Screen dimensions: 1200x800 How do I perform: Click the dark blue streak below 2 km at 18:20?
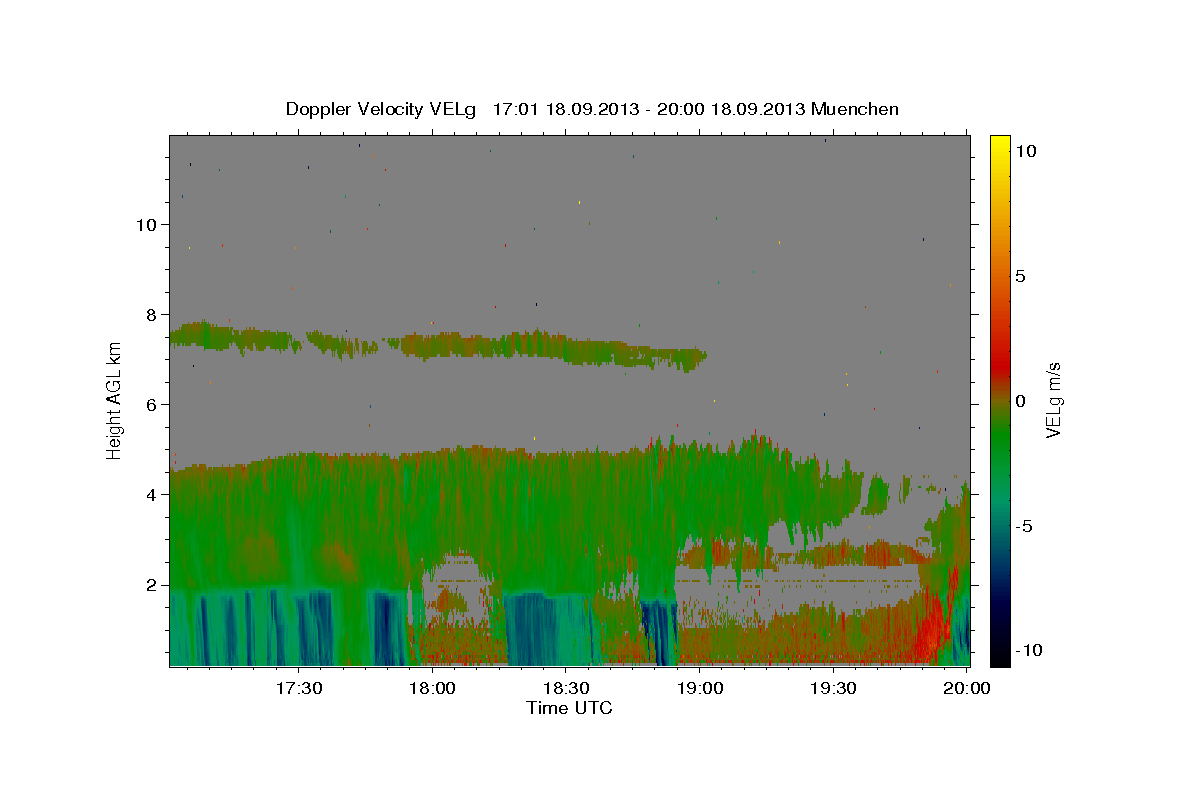(x=533, y=630)
